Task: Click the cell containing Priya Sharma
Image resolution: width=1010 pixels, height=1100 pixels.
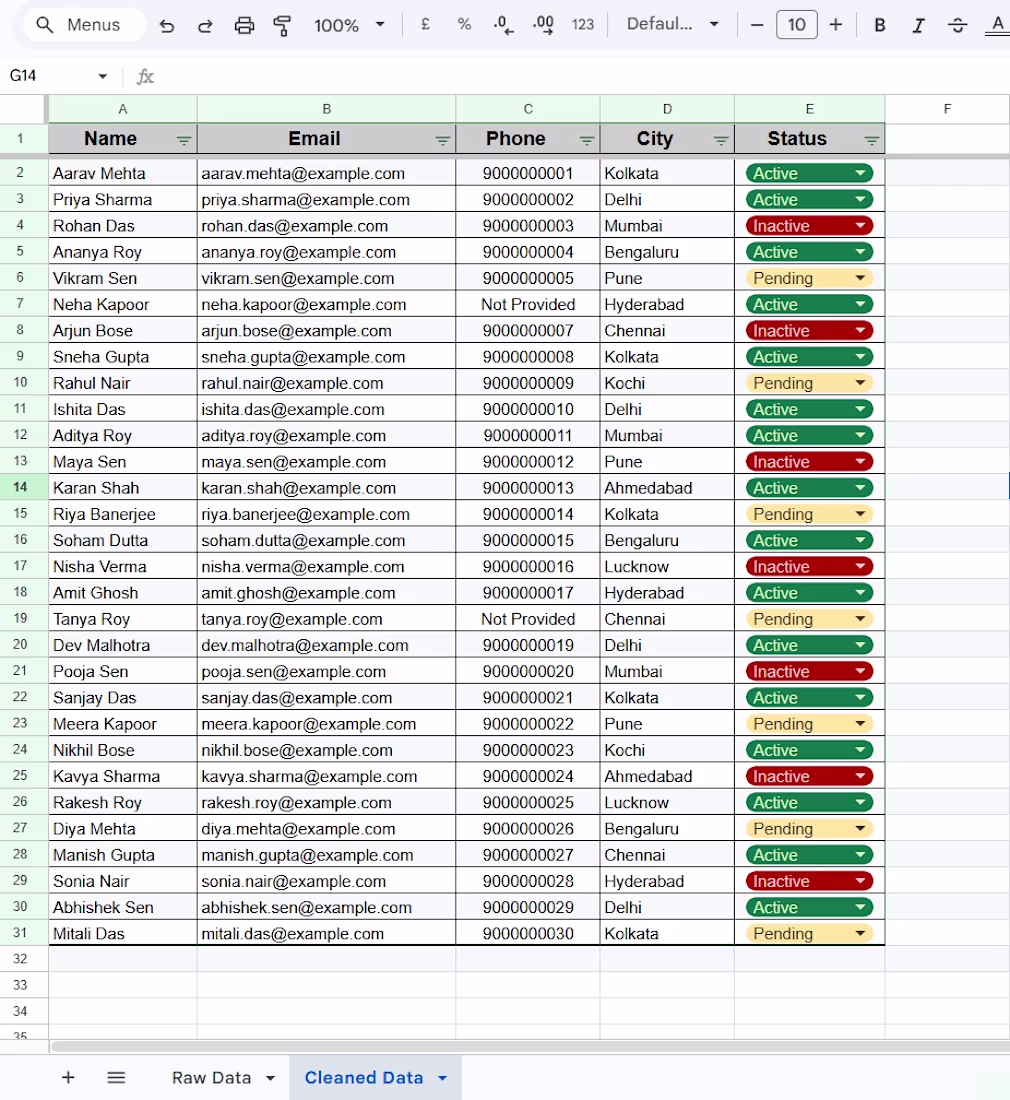Action: [x=123, y=199]
